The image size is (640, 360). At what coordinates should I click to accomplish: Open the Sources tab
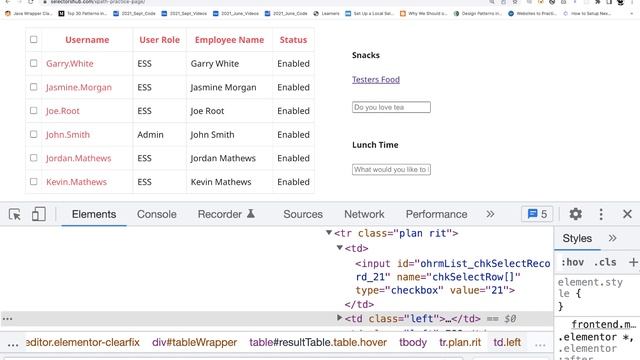[x=303, y=214]
